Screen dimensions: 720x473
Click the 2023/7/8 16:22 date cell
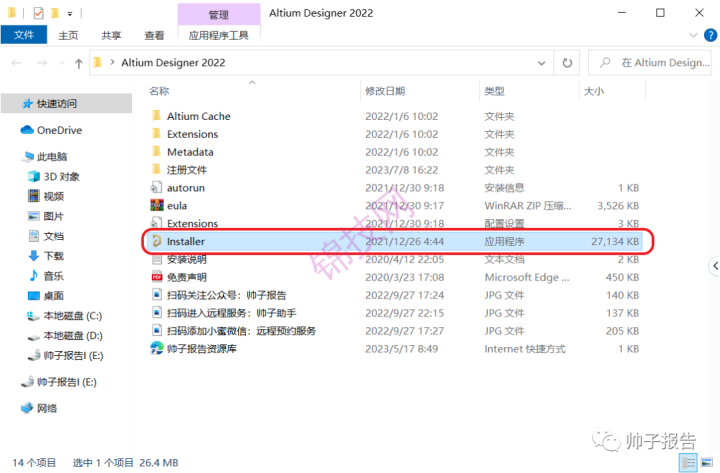click(401, 169)
